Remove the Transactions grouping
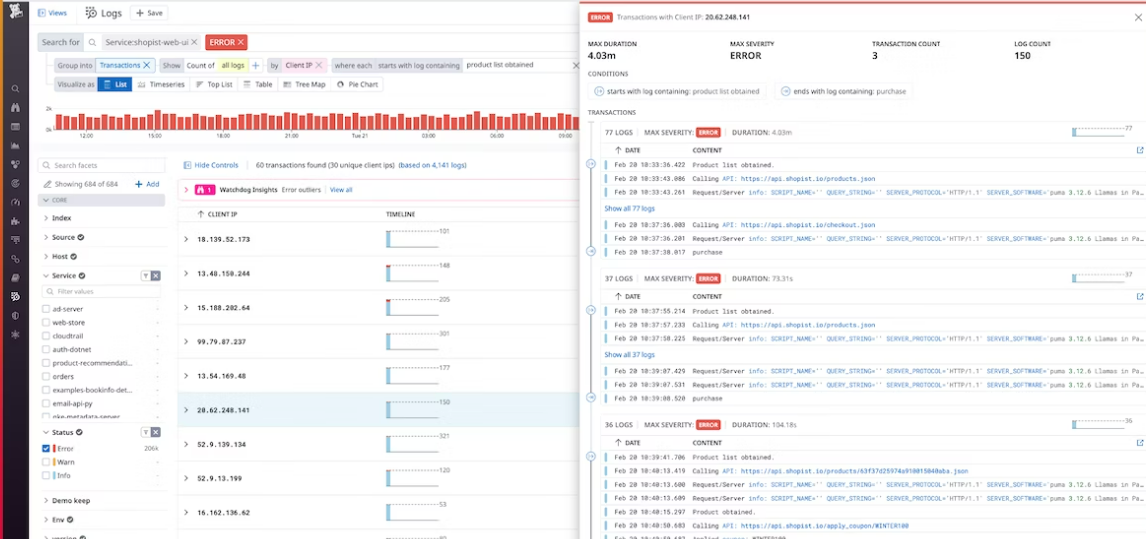 point(146,65)
